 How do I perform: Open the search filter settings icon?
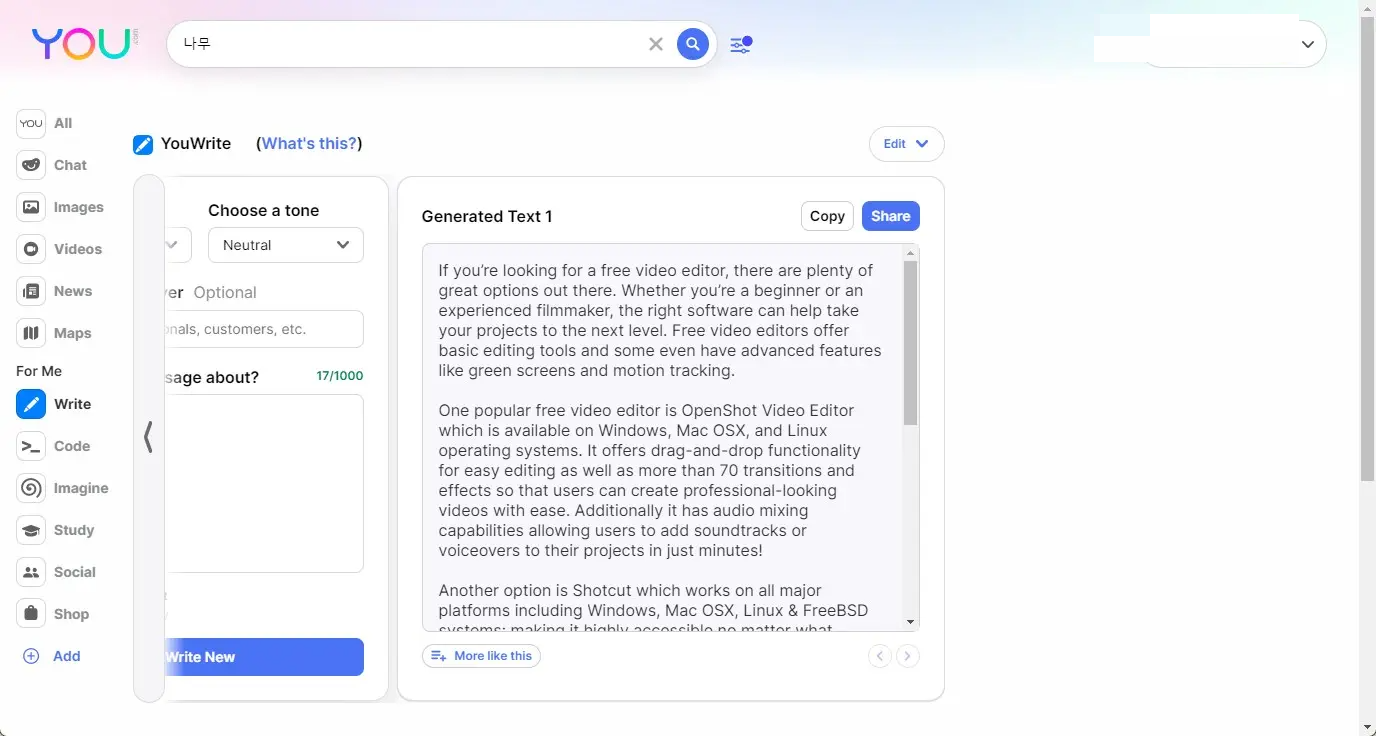click(741, 44)
